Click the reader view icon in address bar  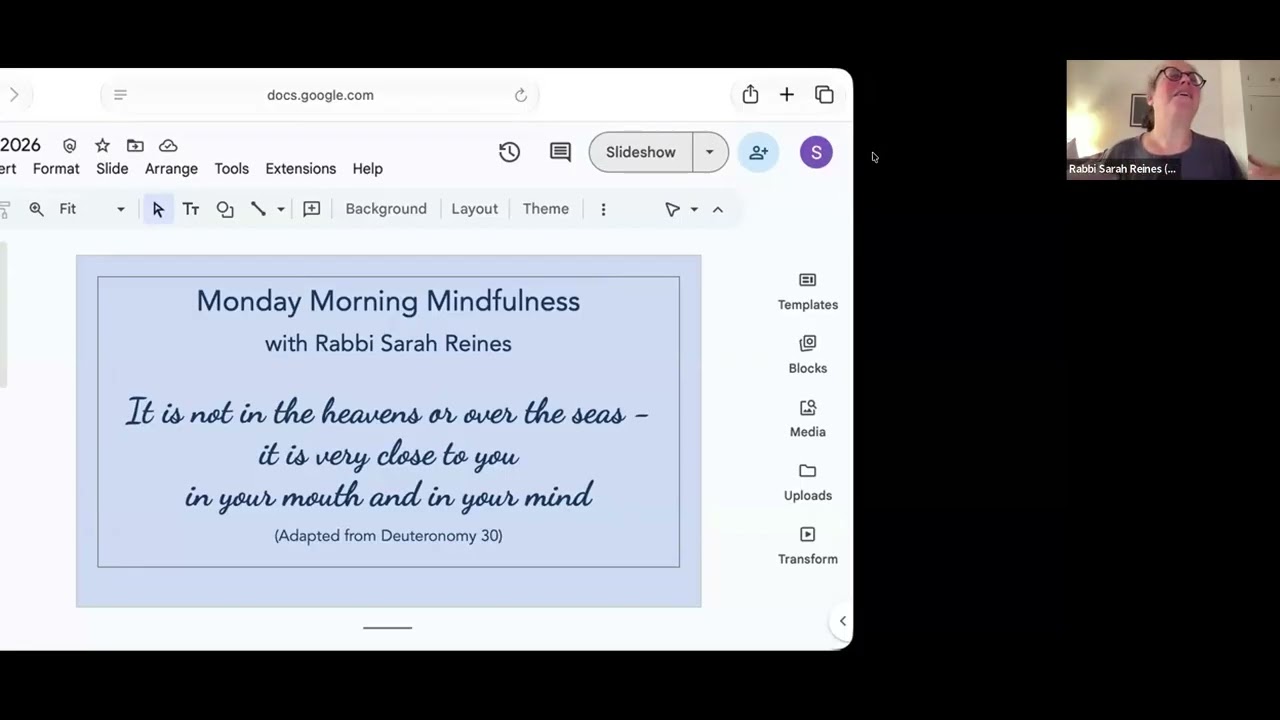tap(120, 95)
